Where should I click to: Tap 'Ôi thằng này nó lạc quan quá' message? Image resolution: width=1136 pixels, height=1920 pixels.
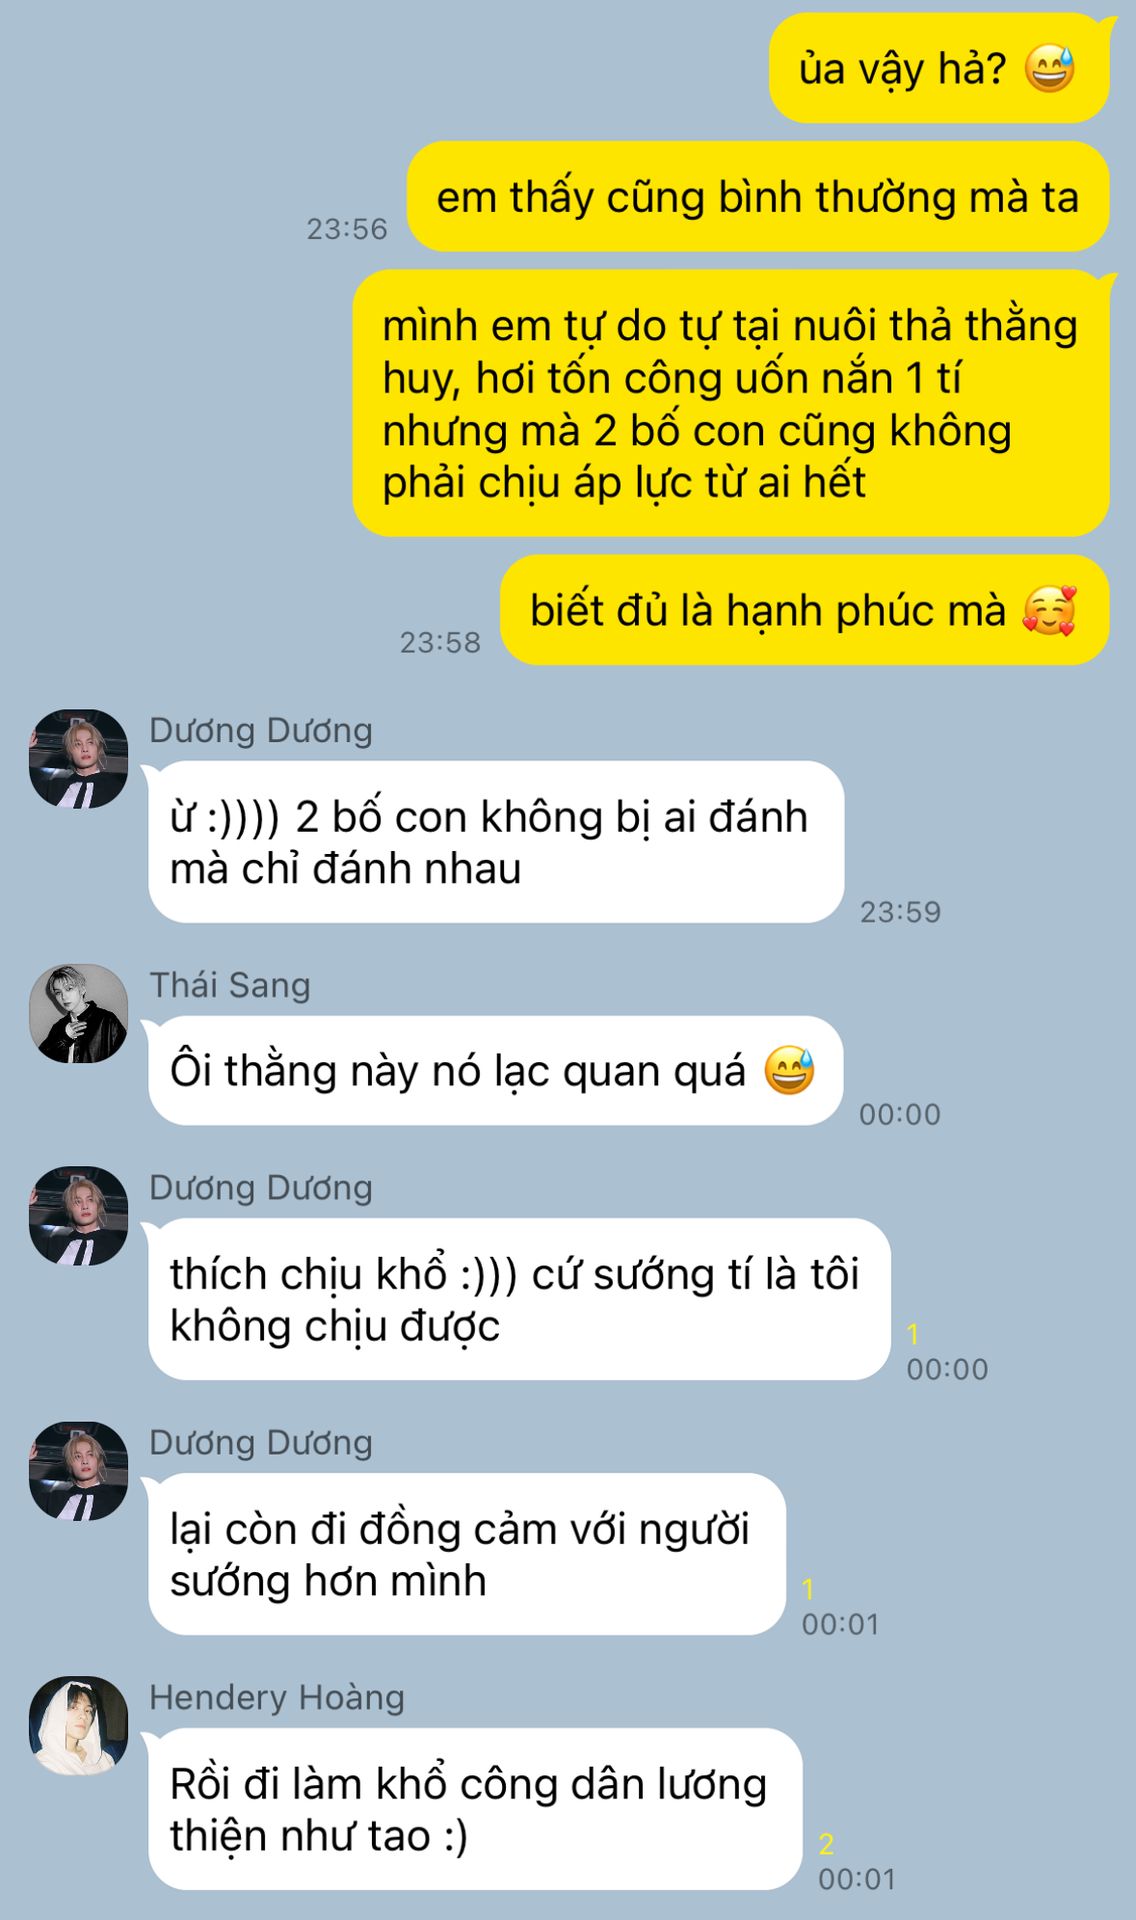496,1071
